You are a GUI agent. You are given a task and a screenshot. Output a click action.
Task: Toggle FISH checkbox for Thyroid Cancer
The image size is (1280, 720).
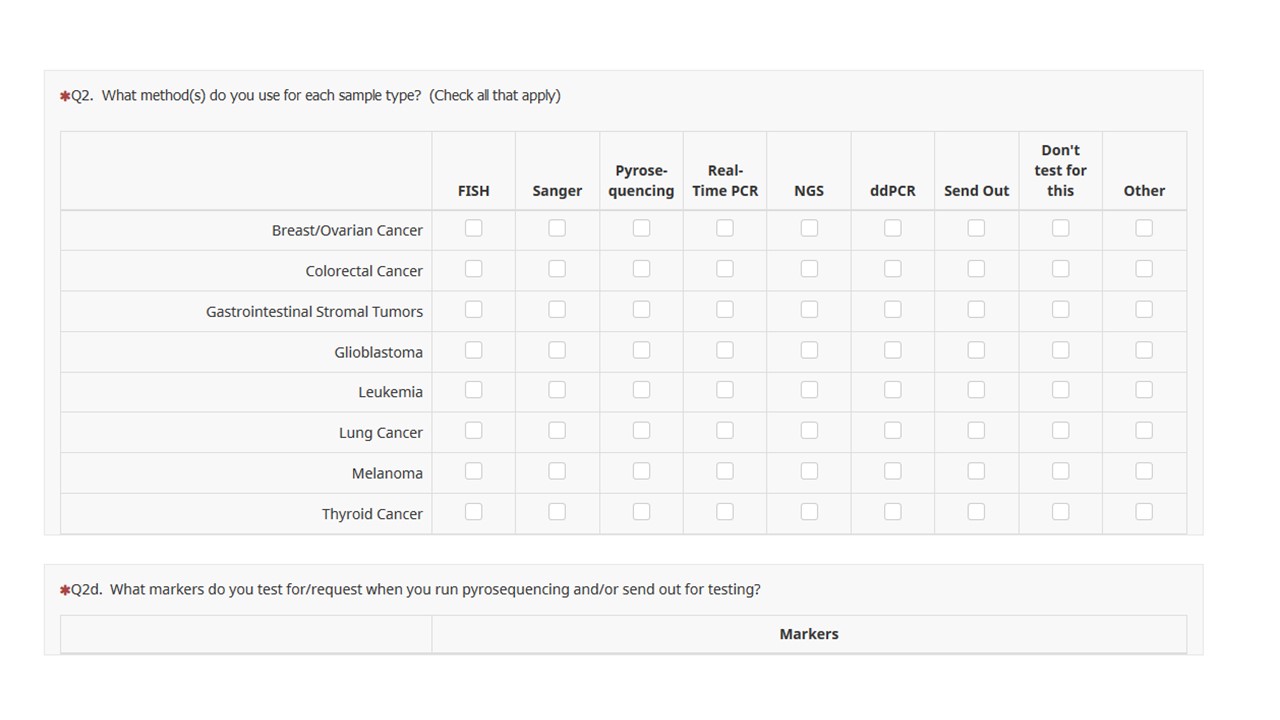(x=473, y=512)
